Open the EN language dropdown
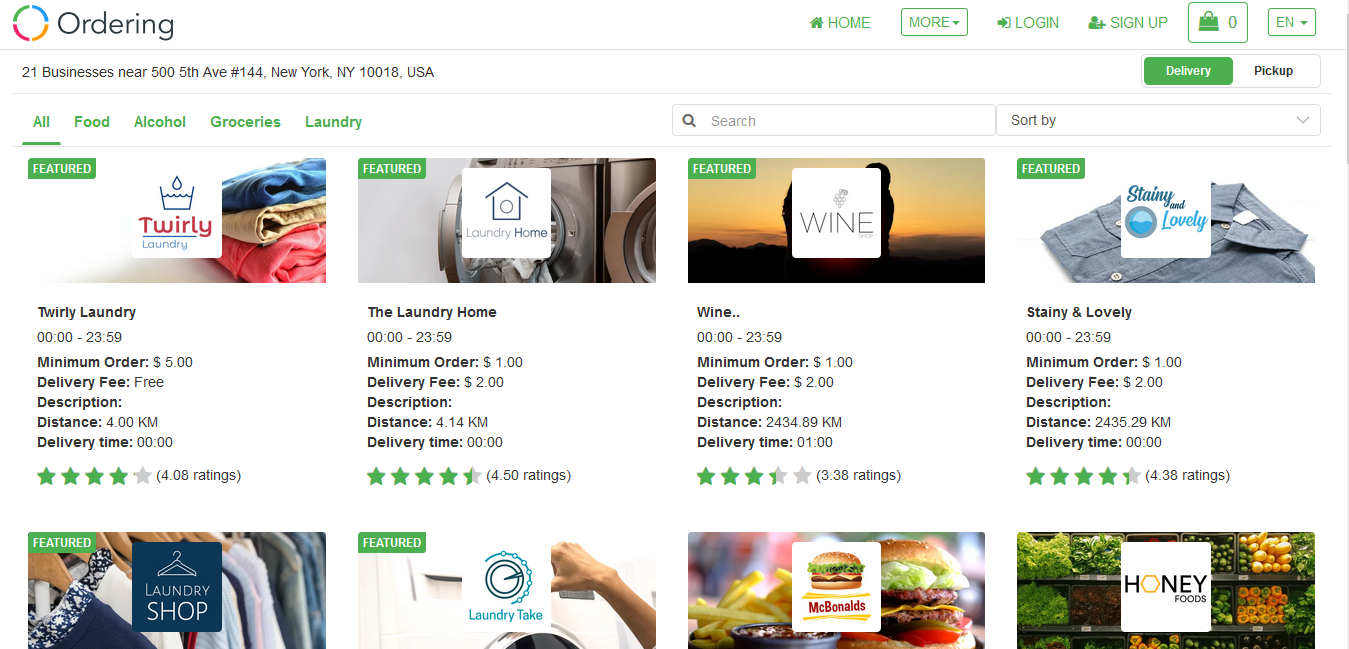 [x=1292, y=22]
